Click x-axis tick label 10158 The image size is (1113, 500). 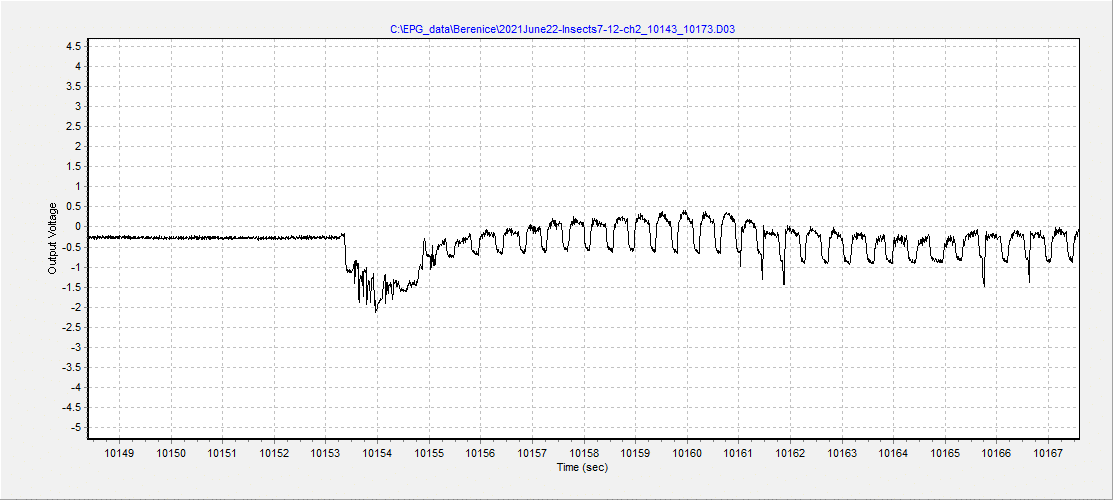[583, 453]
